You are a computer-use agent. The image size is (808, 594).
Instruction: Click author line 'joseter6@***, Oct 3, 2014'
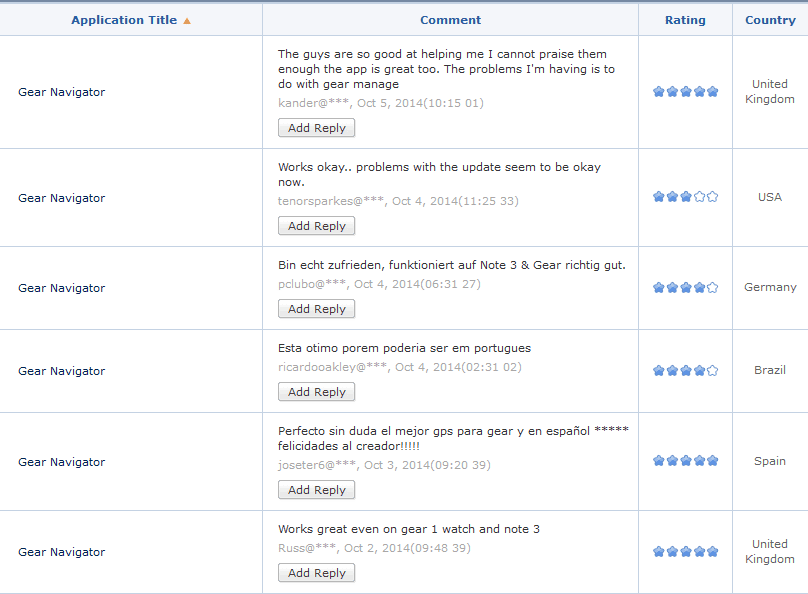pyautogui.click(x=384, y=465)
